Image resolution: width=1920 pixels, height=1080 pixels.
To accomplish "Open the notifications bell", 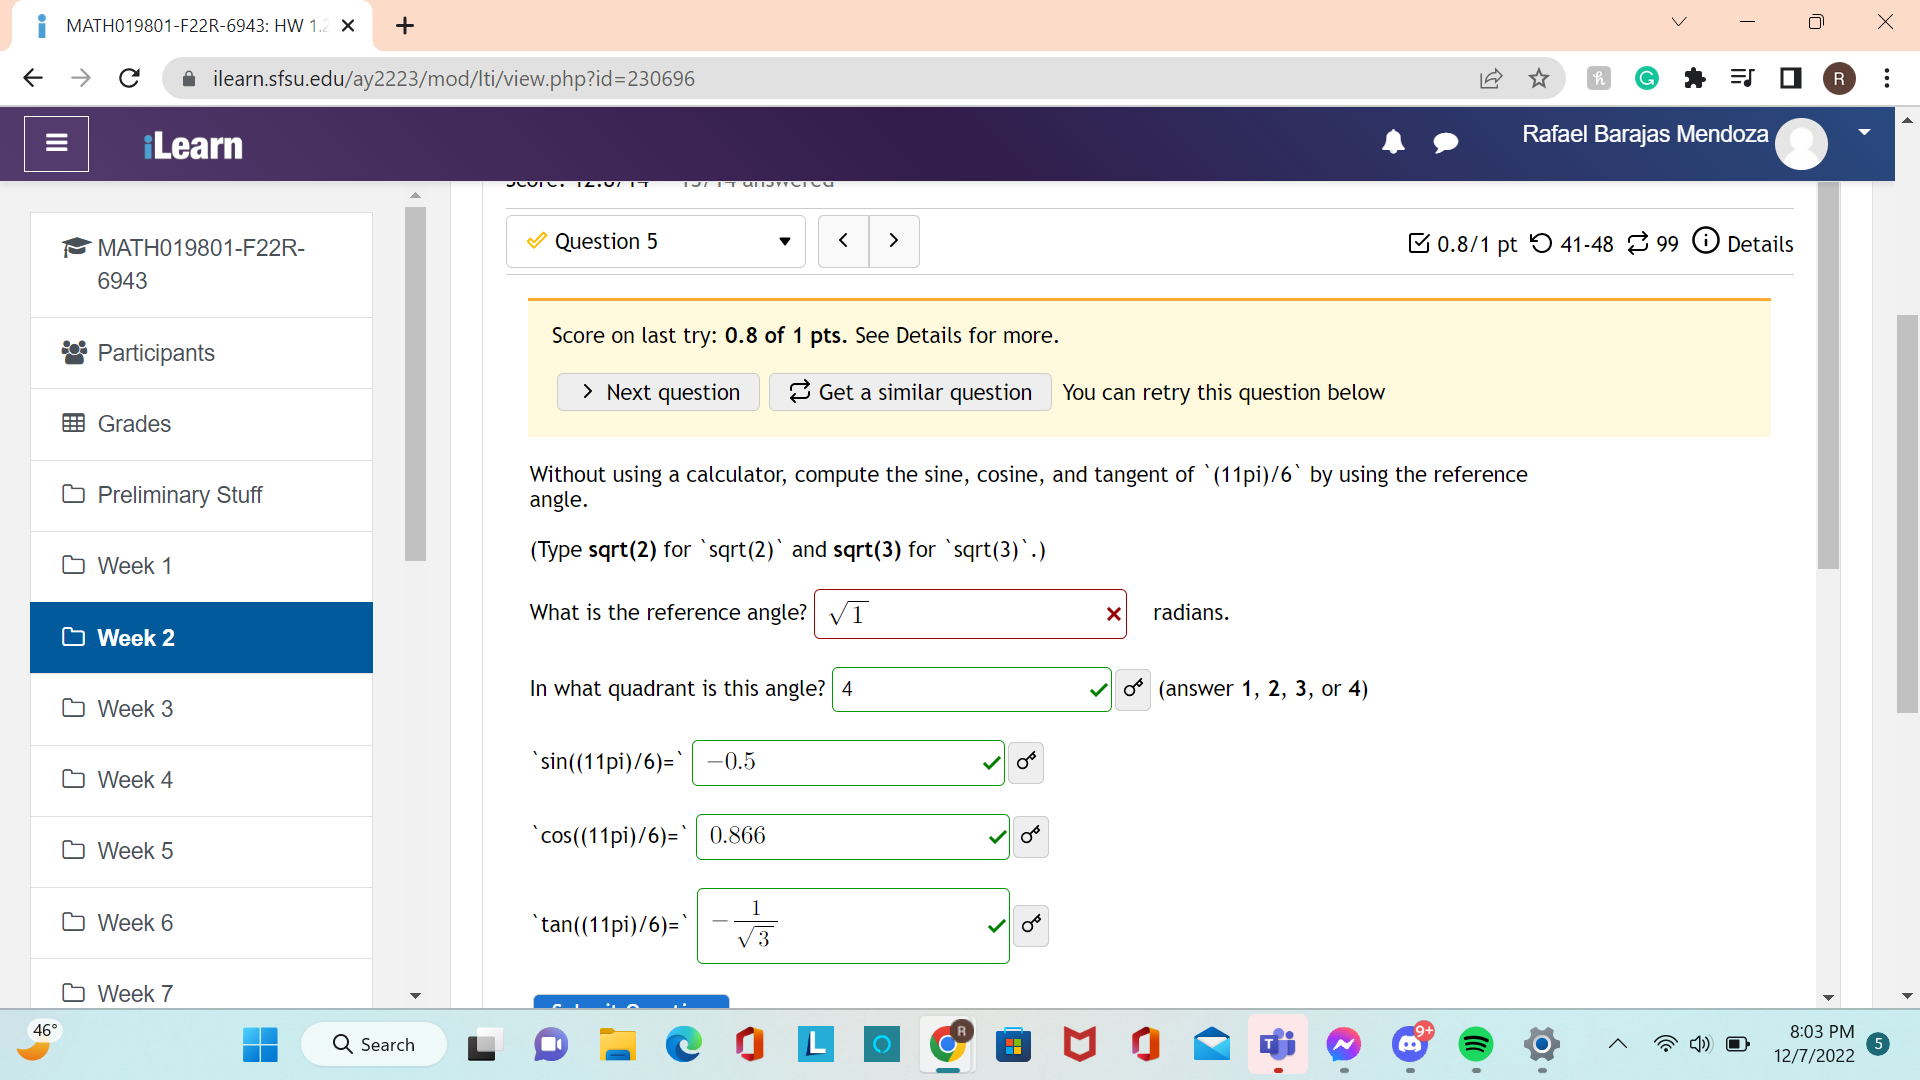I will click(1393, 143).
